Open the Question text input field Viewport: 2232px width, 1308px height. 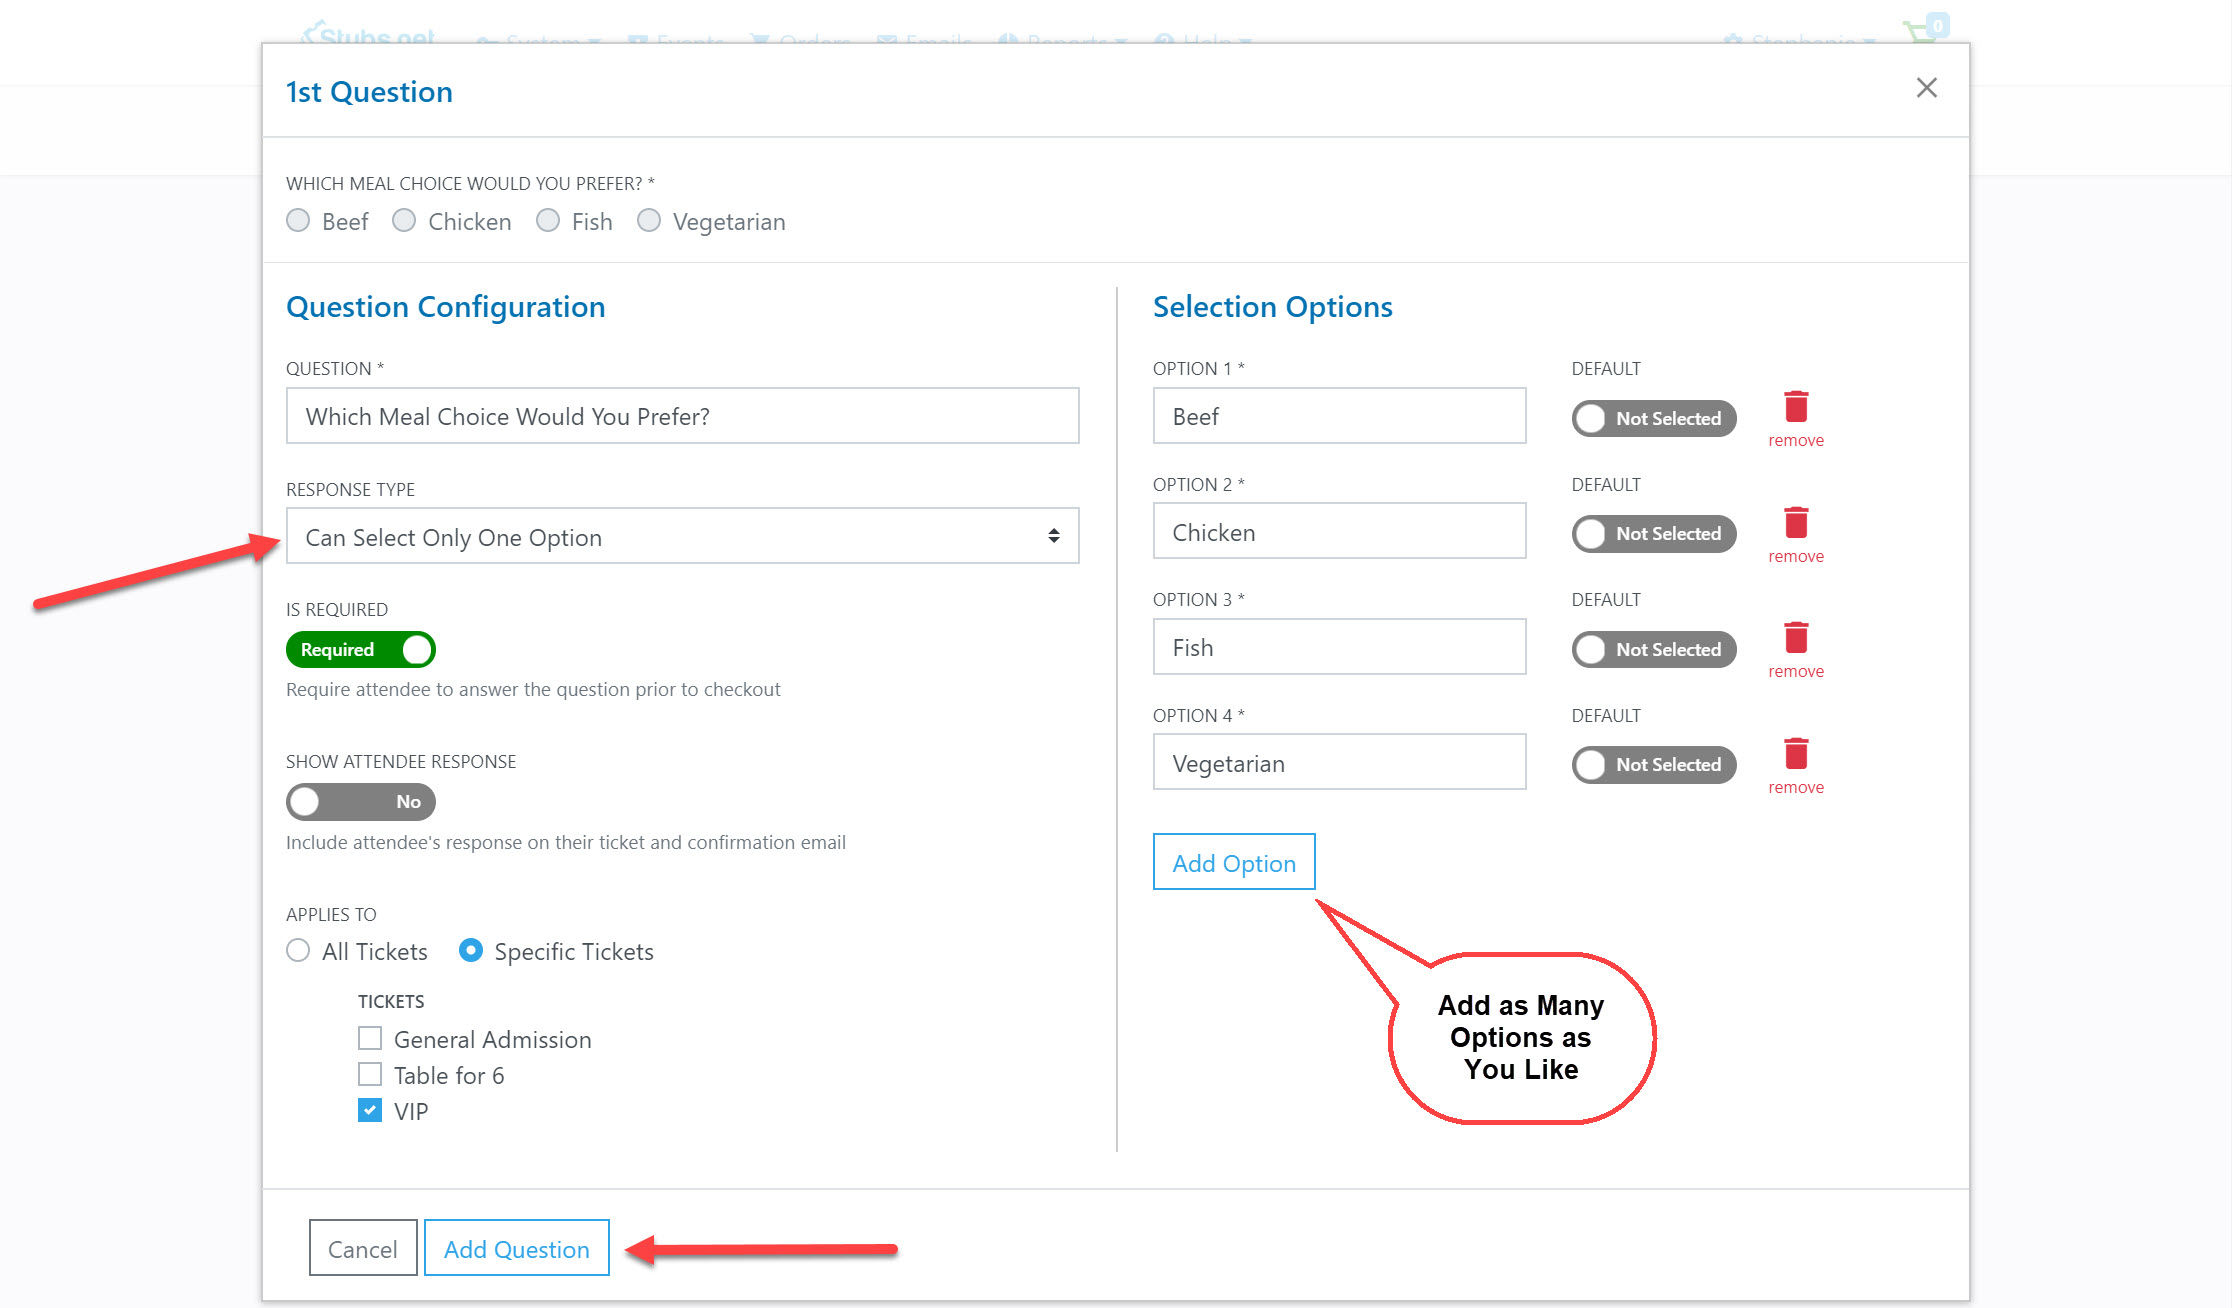coord(682,416)
